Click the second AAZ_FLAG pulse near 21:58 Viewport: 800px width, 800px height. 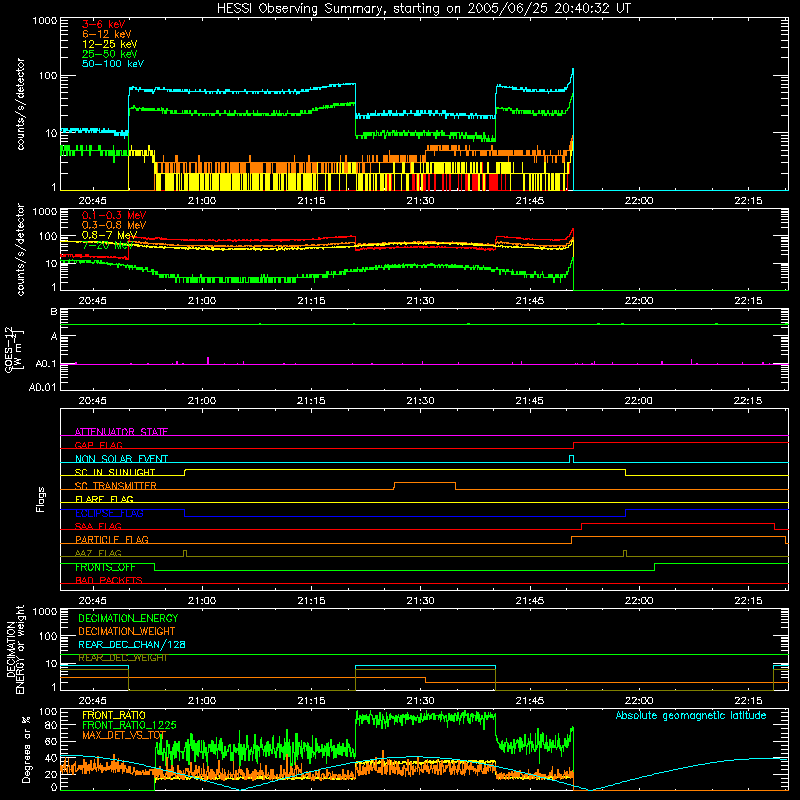coord(625,553)
